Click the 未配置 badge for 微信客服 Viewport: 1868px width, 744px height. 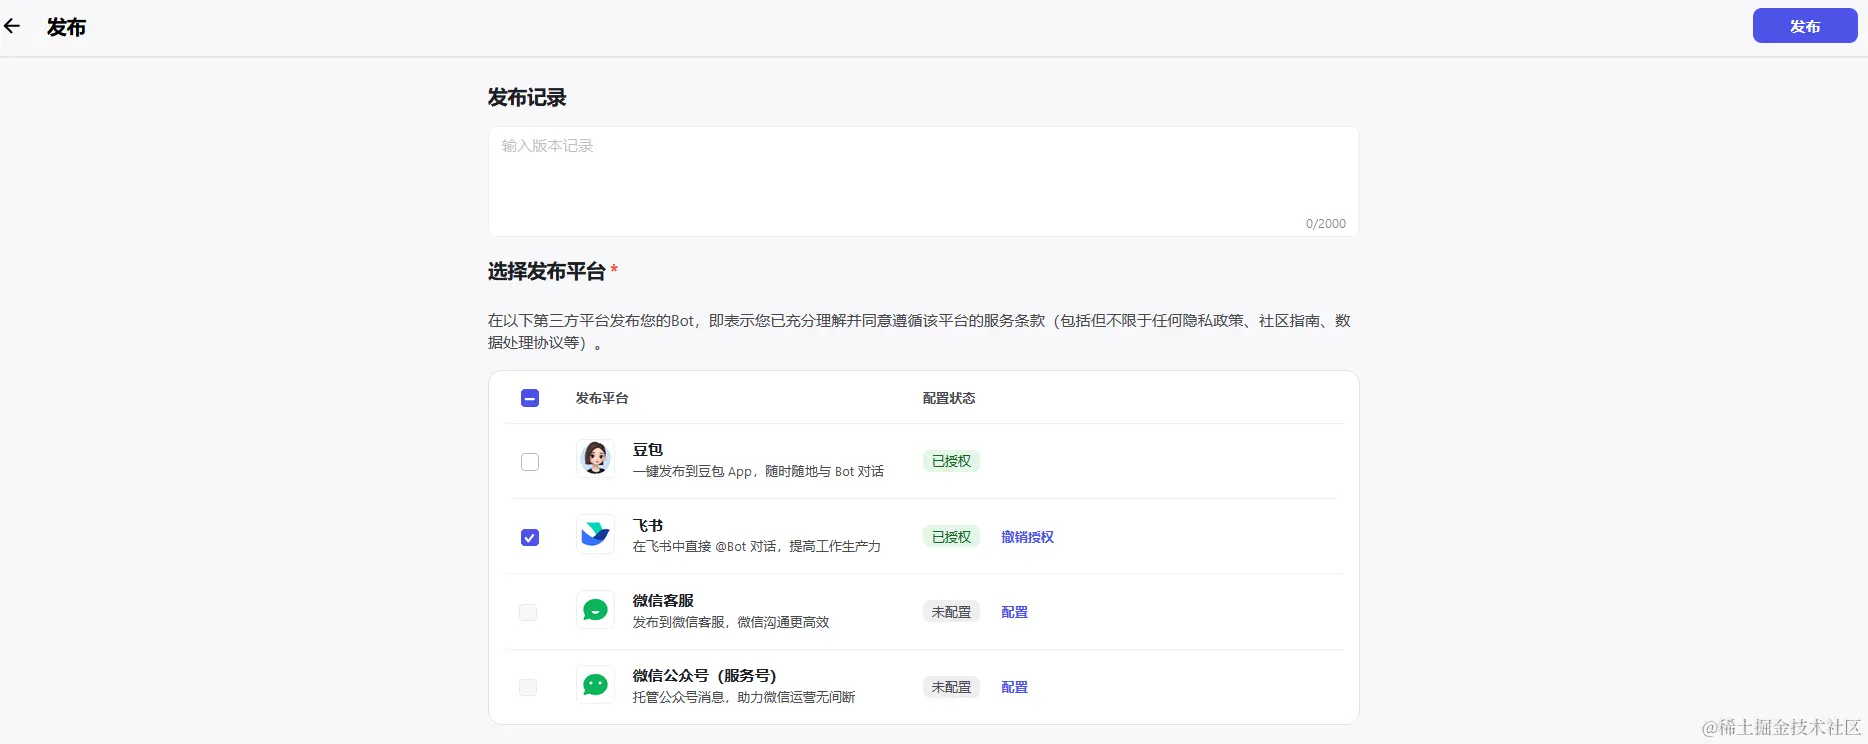[951, 612]
